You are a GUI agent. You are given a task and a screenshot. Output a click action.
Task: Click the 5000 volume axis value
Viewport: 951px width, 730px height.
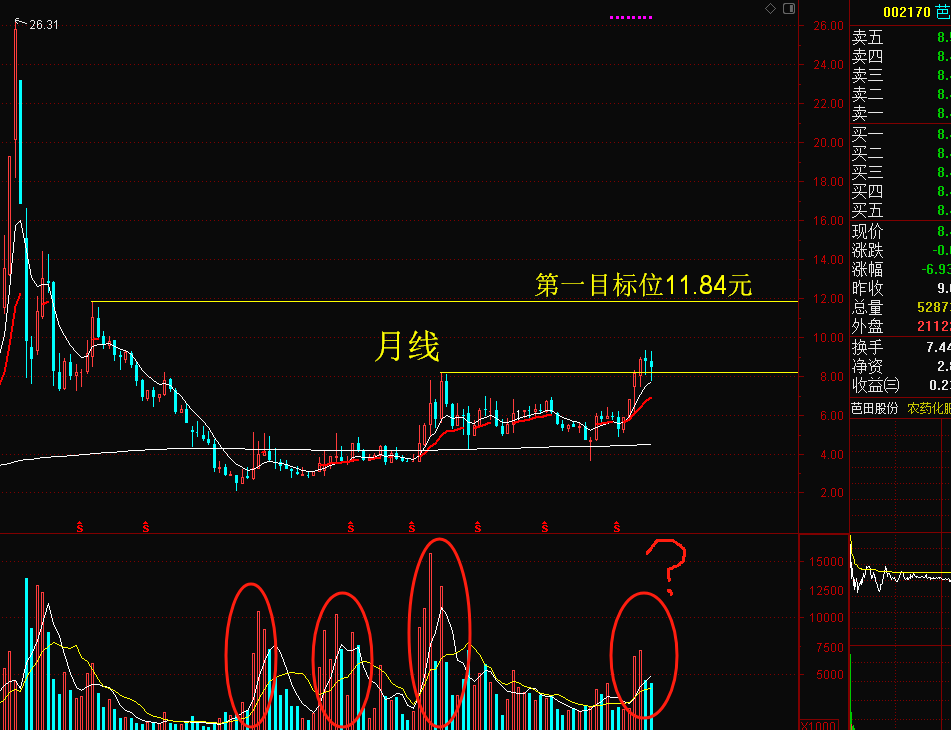tap(829, 674)
